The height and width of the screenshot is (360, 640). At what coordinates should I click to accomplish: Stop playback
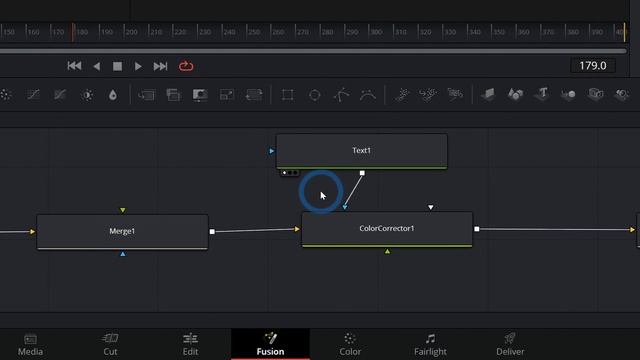[x=118, y=66]
